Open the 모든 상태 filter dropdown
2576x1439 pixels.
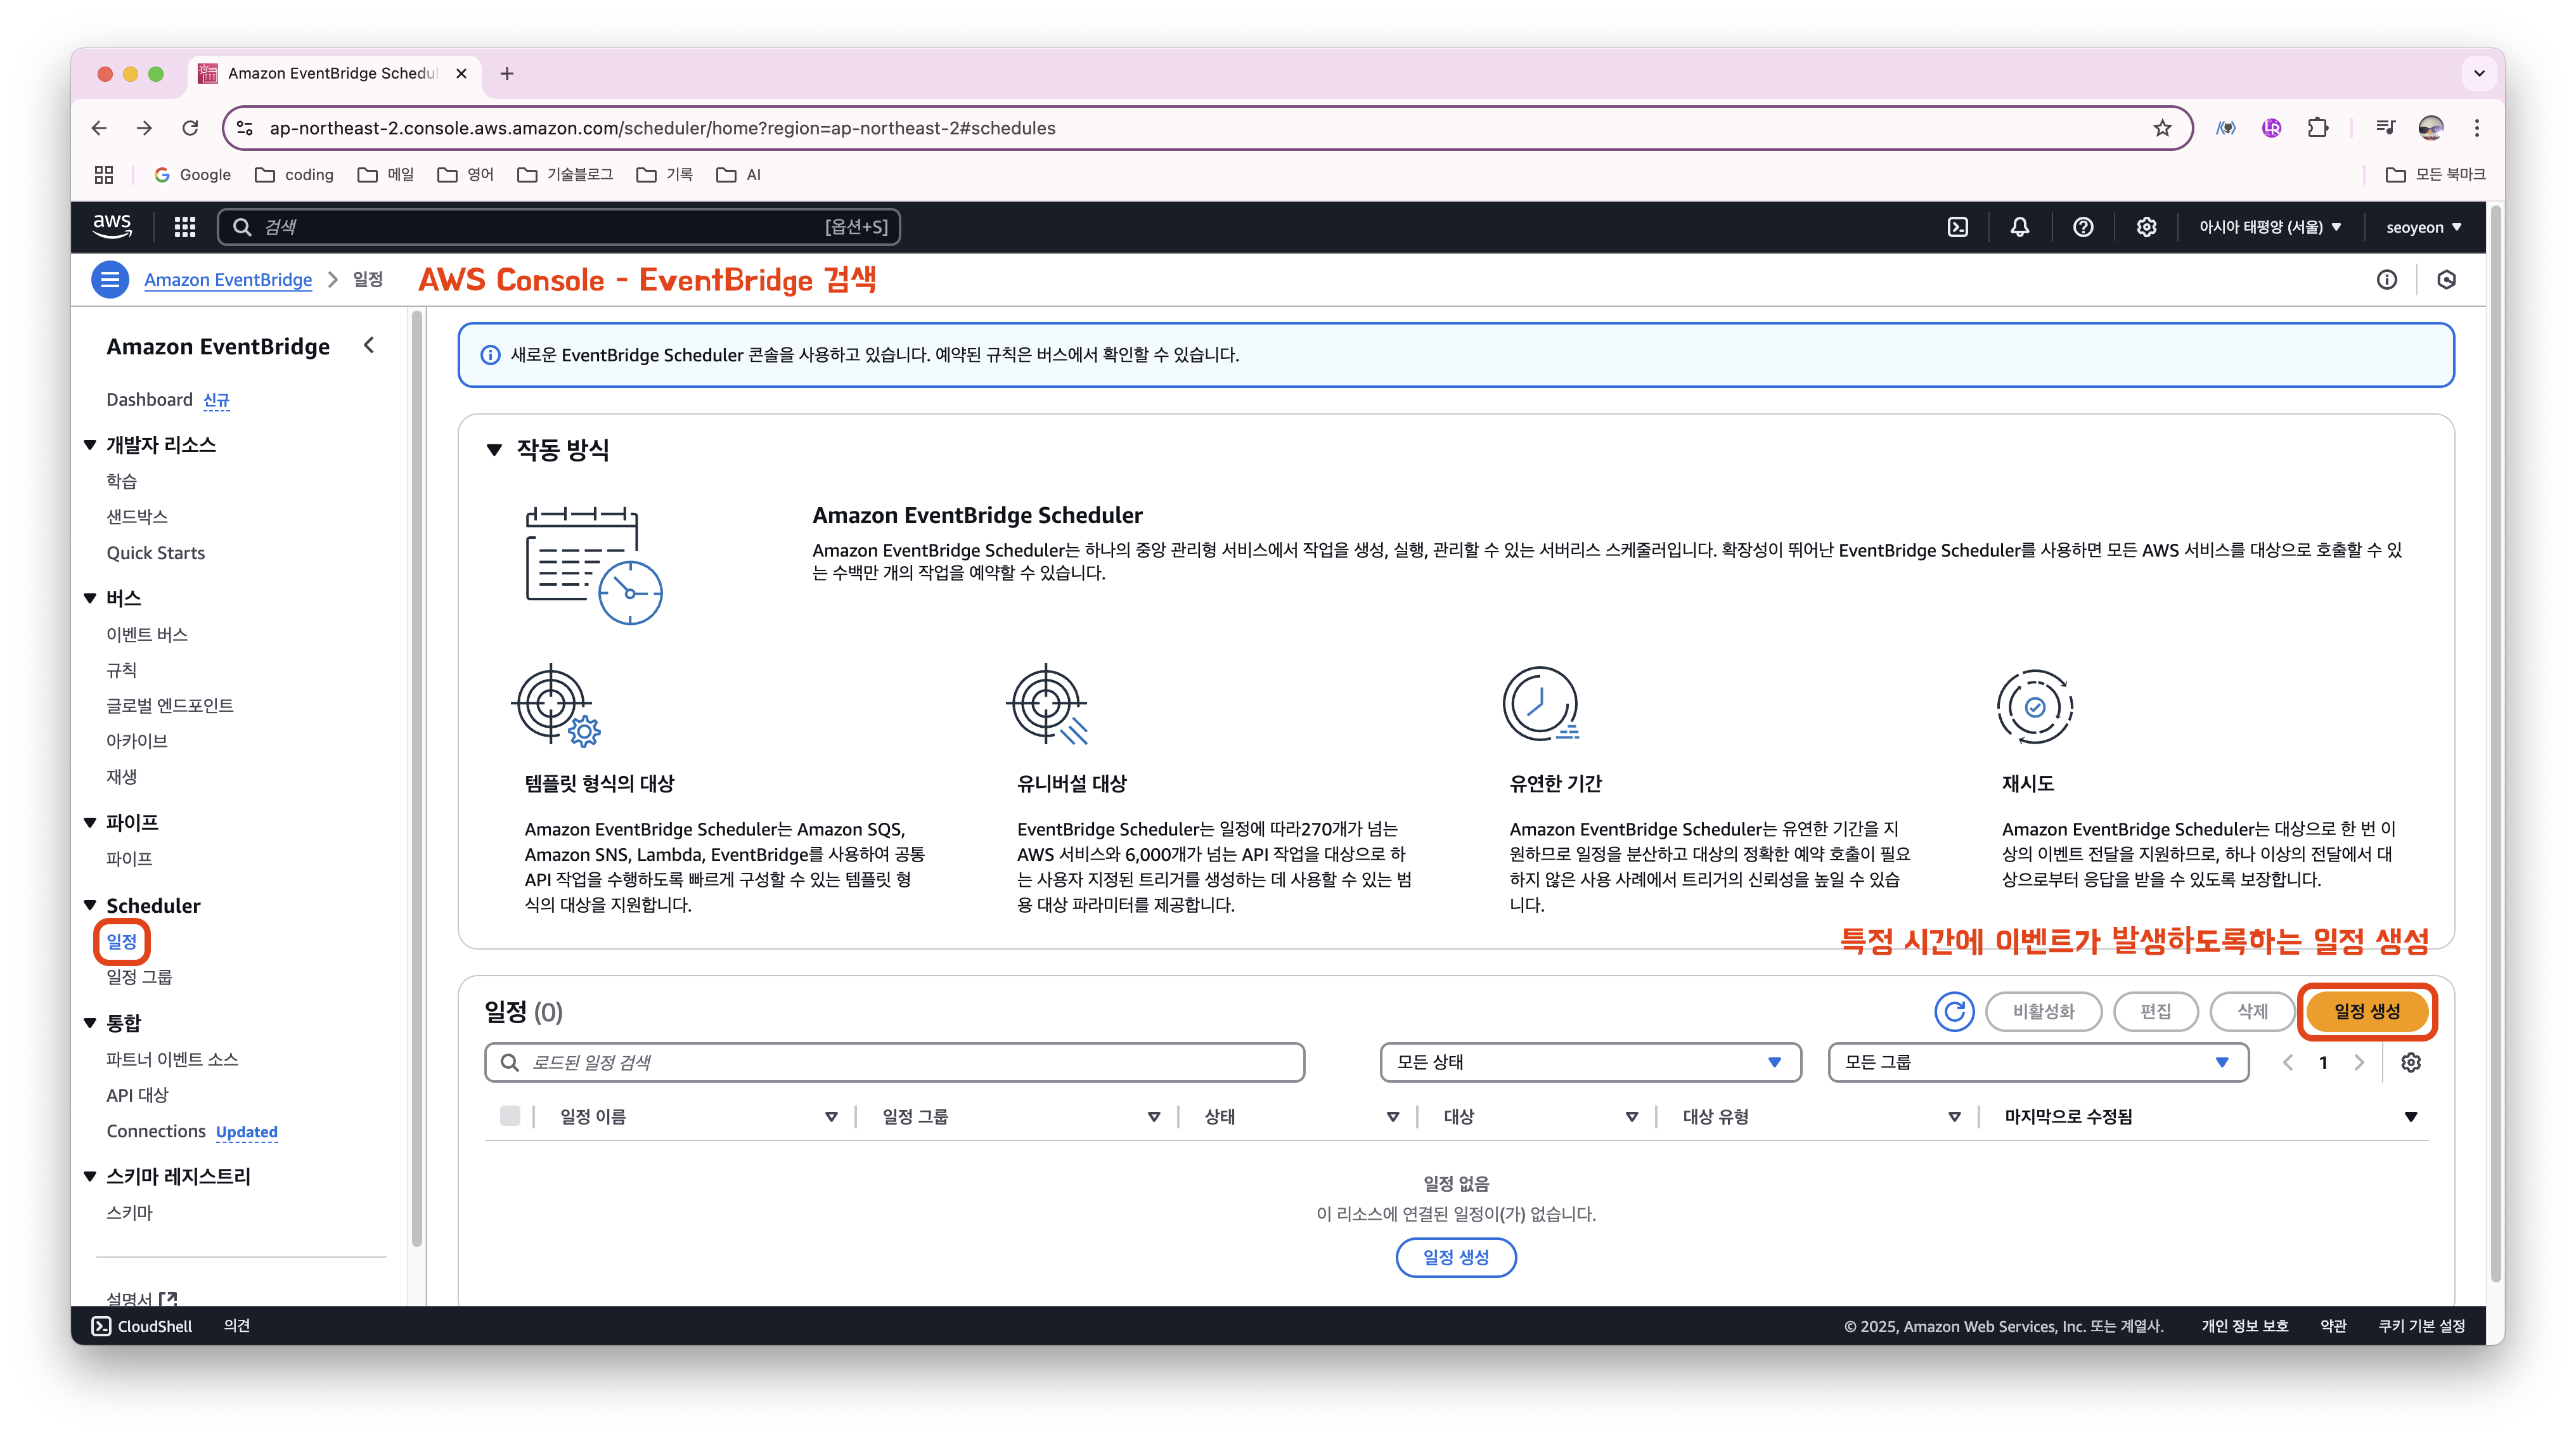pos(1590,1062)
